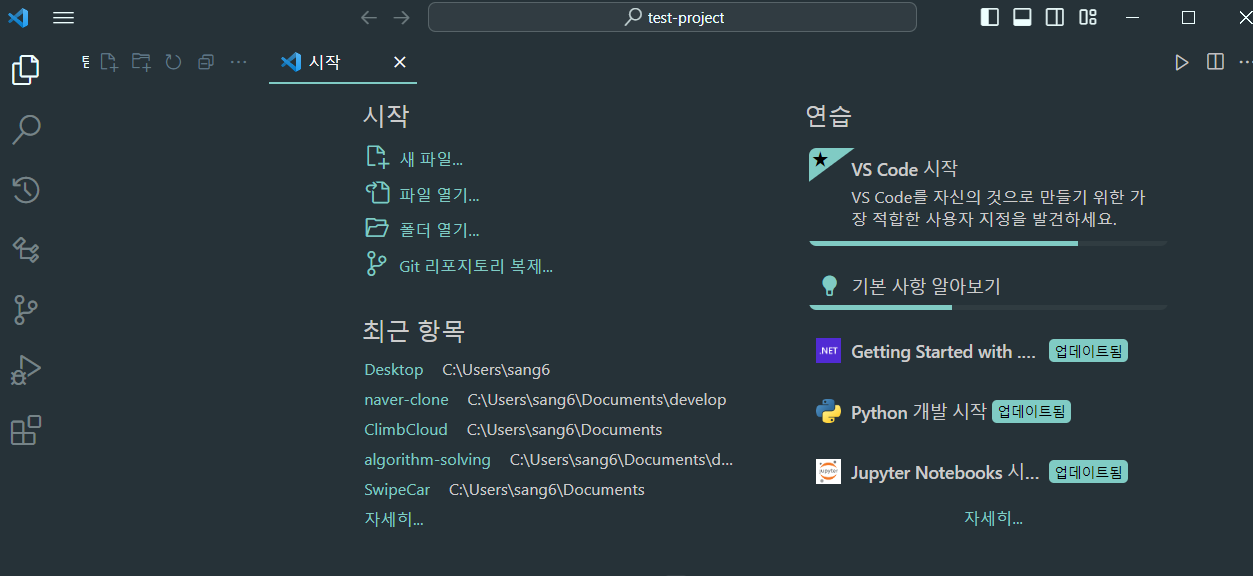Click the VS Code logo in title bar

click(x=18, y=18)
